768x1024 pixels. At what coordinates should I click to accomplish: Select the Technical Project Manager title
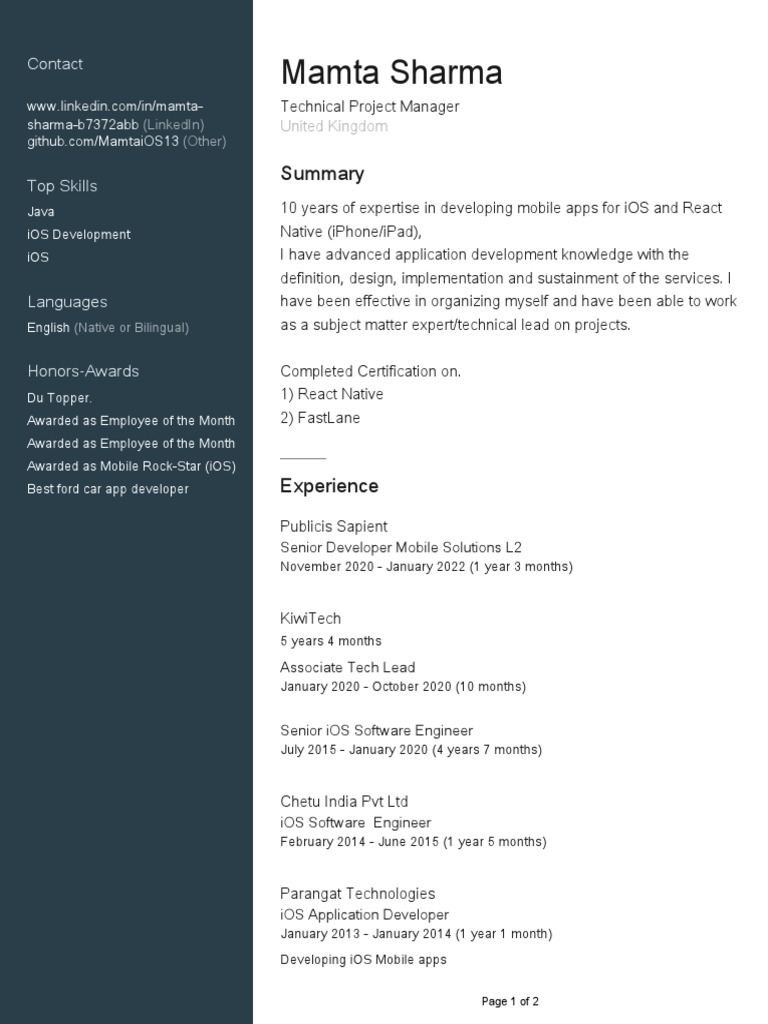click(x=370, y=106)
